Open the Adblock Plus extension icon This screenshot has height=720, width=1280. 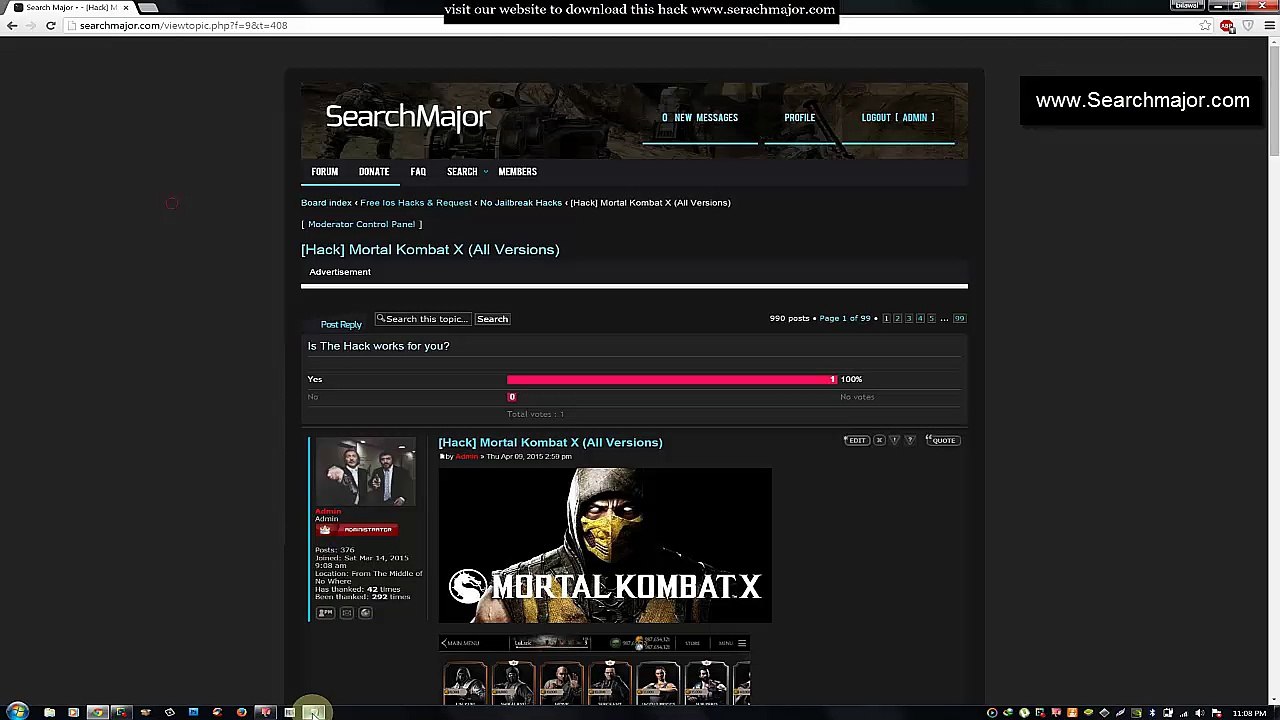tap(1227, 25)
